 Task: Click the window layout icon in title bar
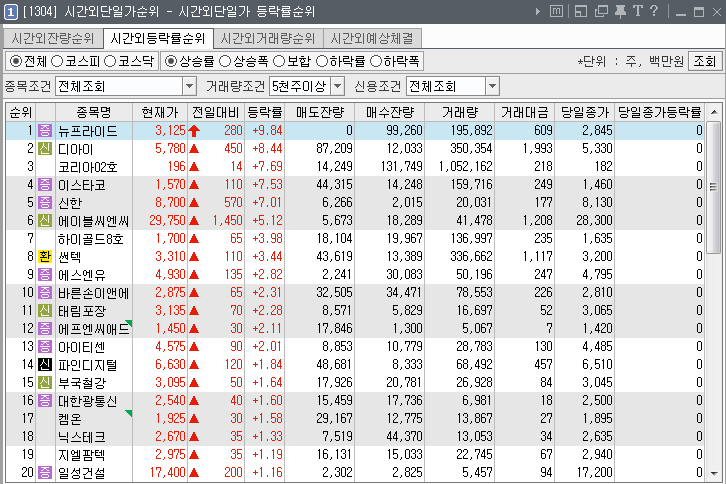[x=581, y=11]
